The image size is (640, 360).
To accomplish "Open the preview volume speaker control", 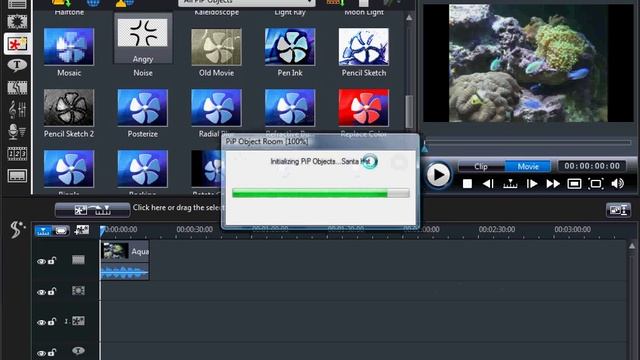I will pos(618,184).
